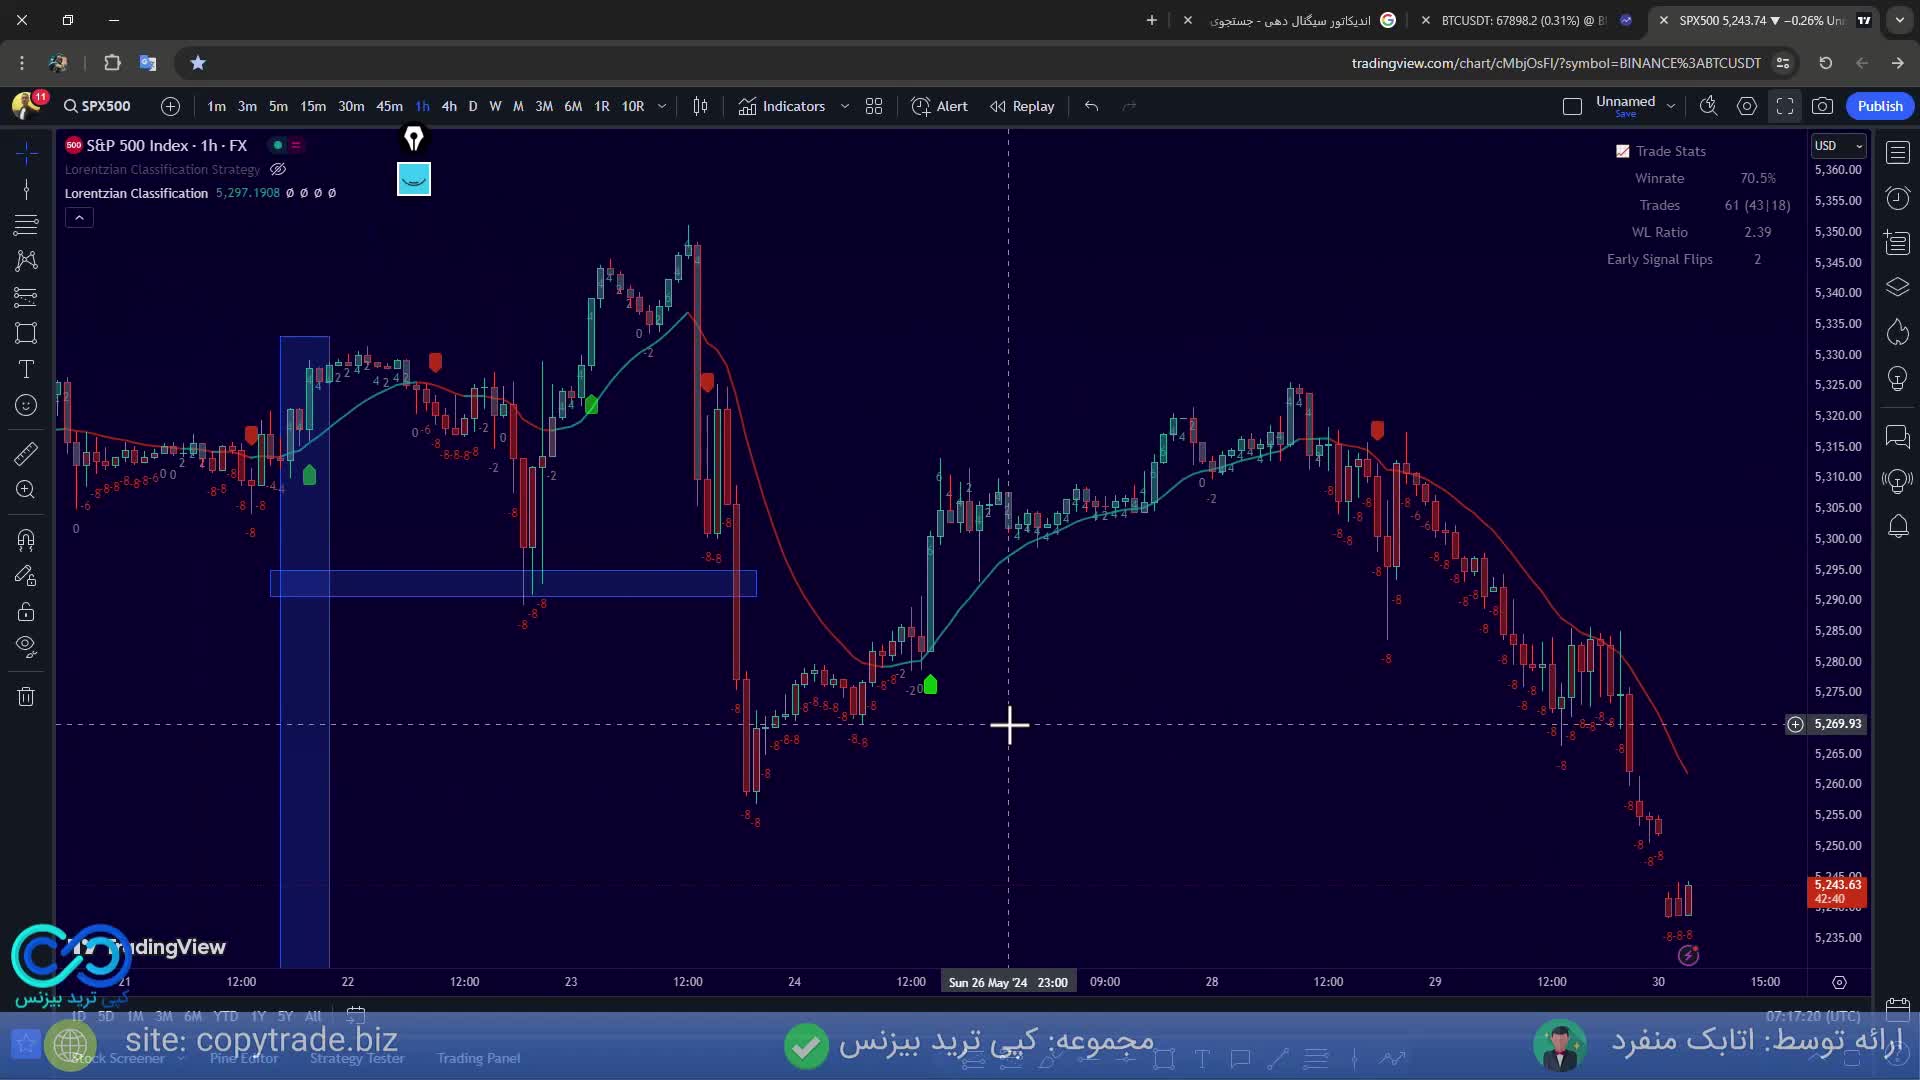Image resolution: width=1920 pixels, height=1080 pixels.
Task: Remove drawings with the trash icon
Action: [26, 696]
